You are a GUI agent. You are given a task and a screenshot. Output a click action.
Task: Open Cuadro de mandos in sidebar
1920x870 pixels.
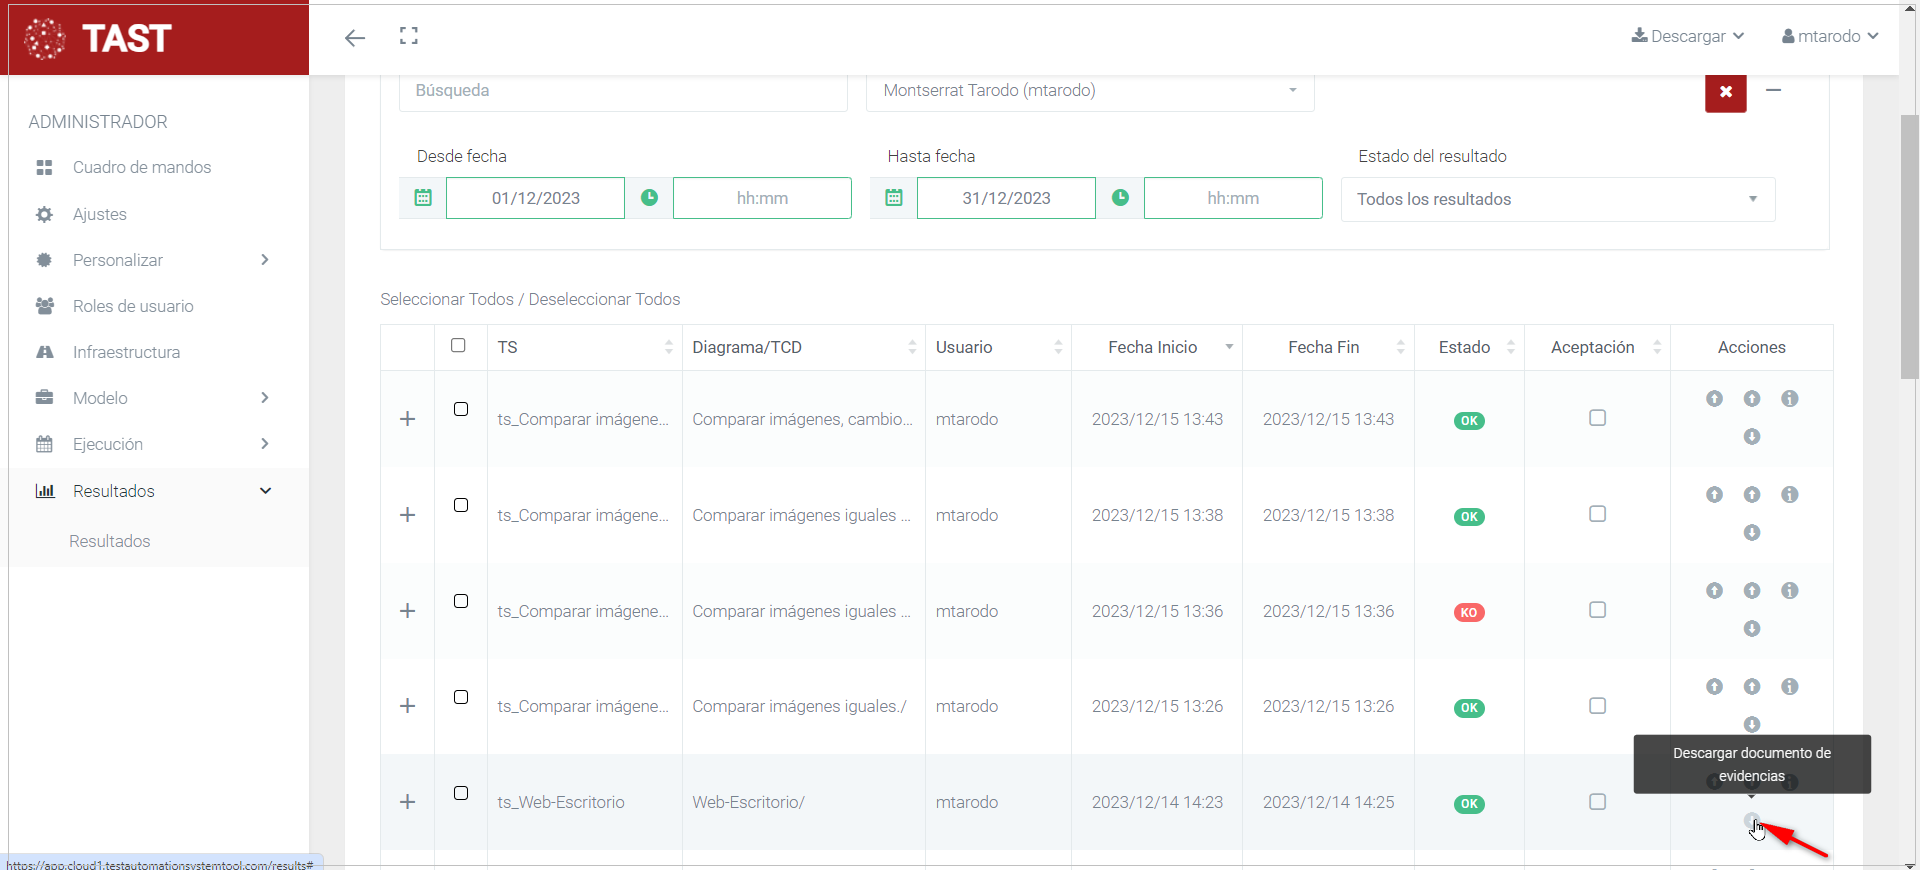142,167
